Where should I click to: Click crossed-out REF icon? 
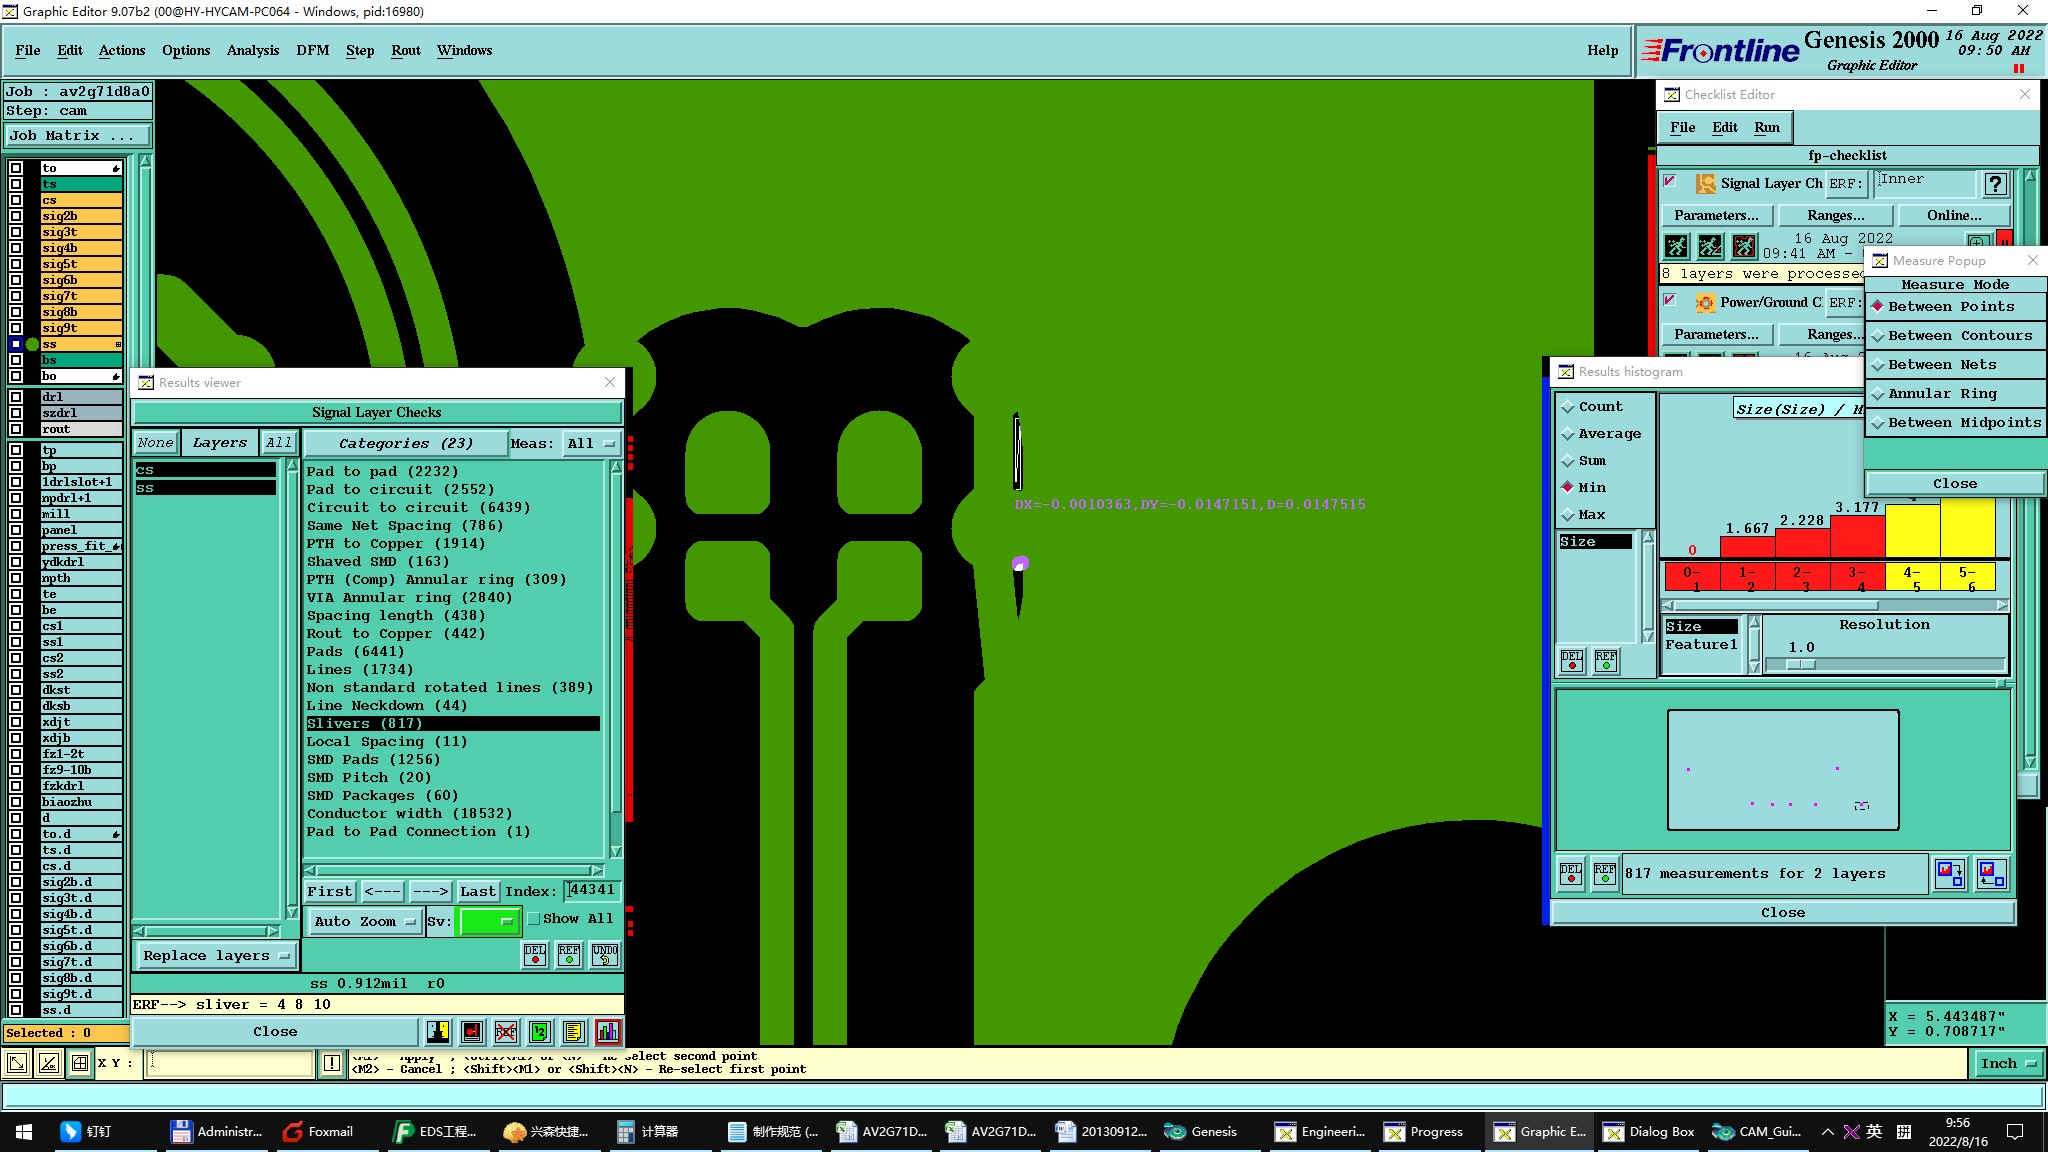(506, 1031)
